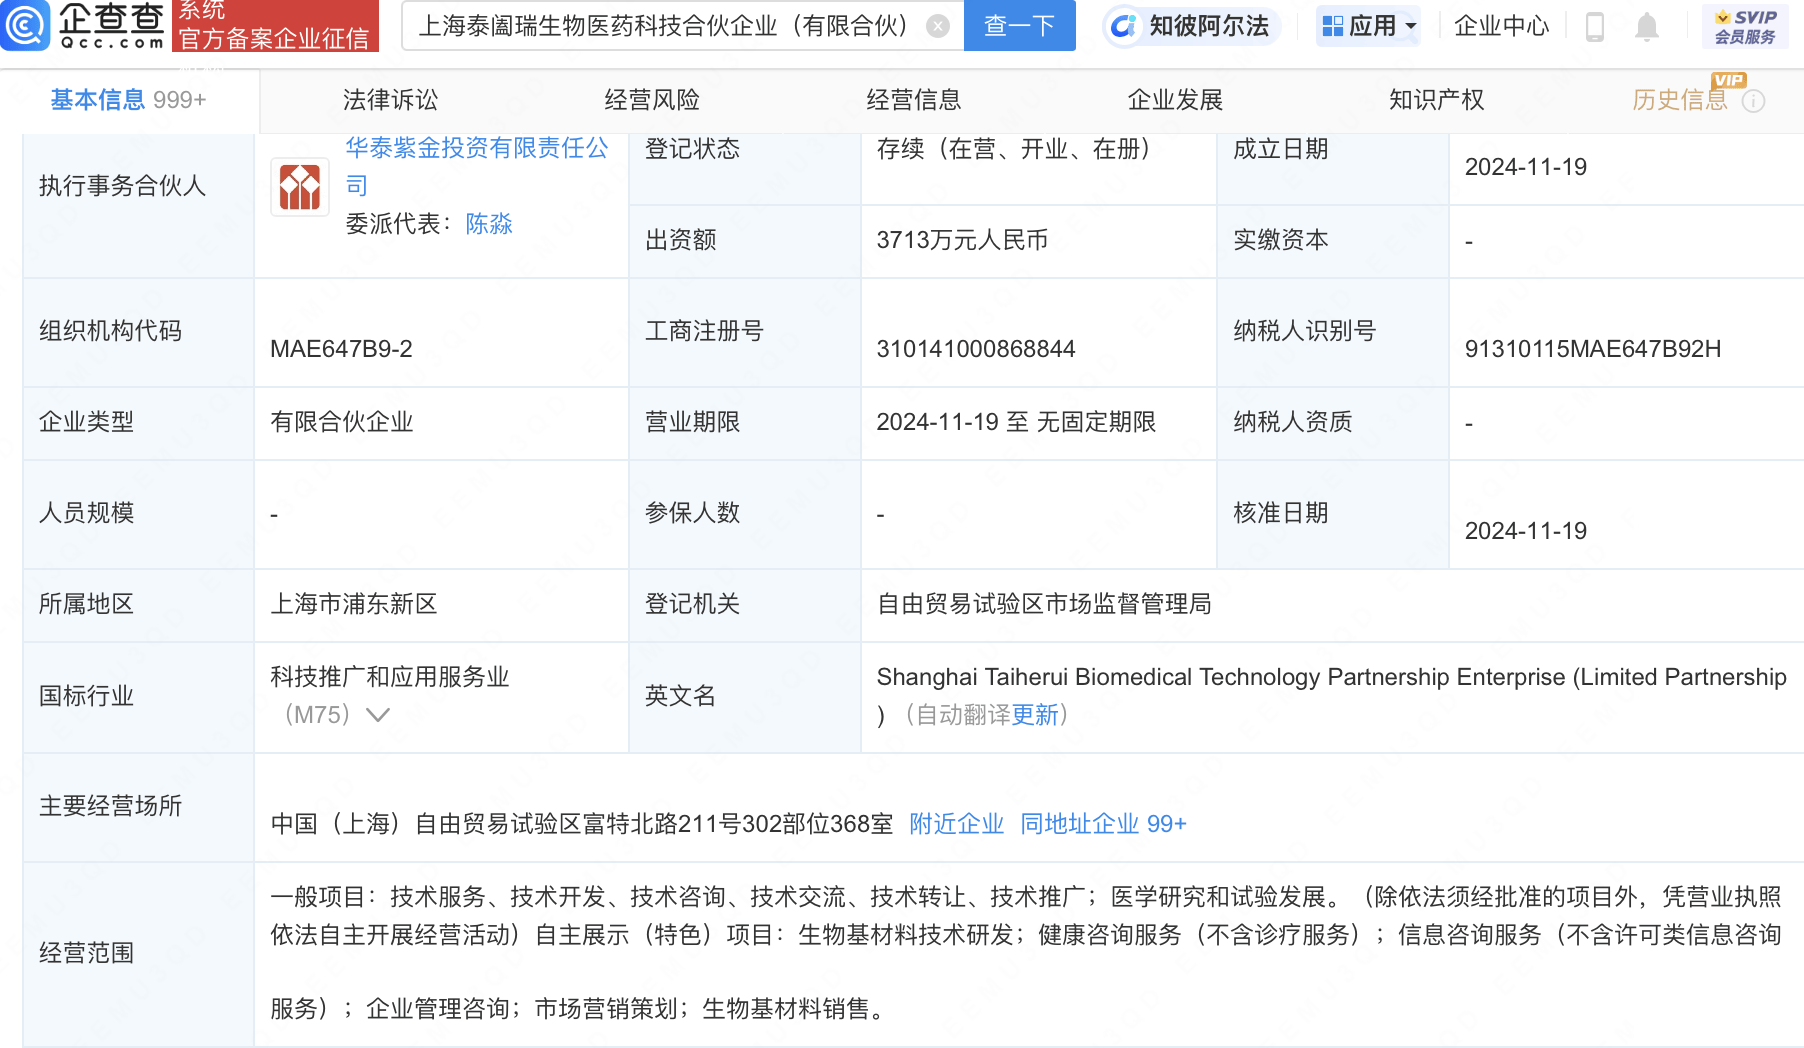Open notifications bell icon
The height and width of the screenshot is (1048, 1804).
tap(1646, 26)
